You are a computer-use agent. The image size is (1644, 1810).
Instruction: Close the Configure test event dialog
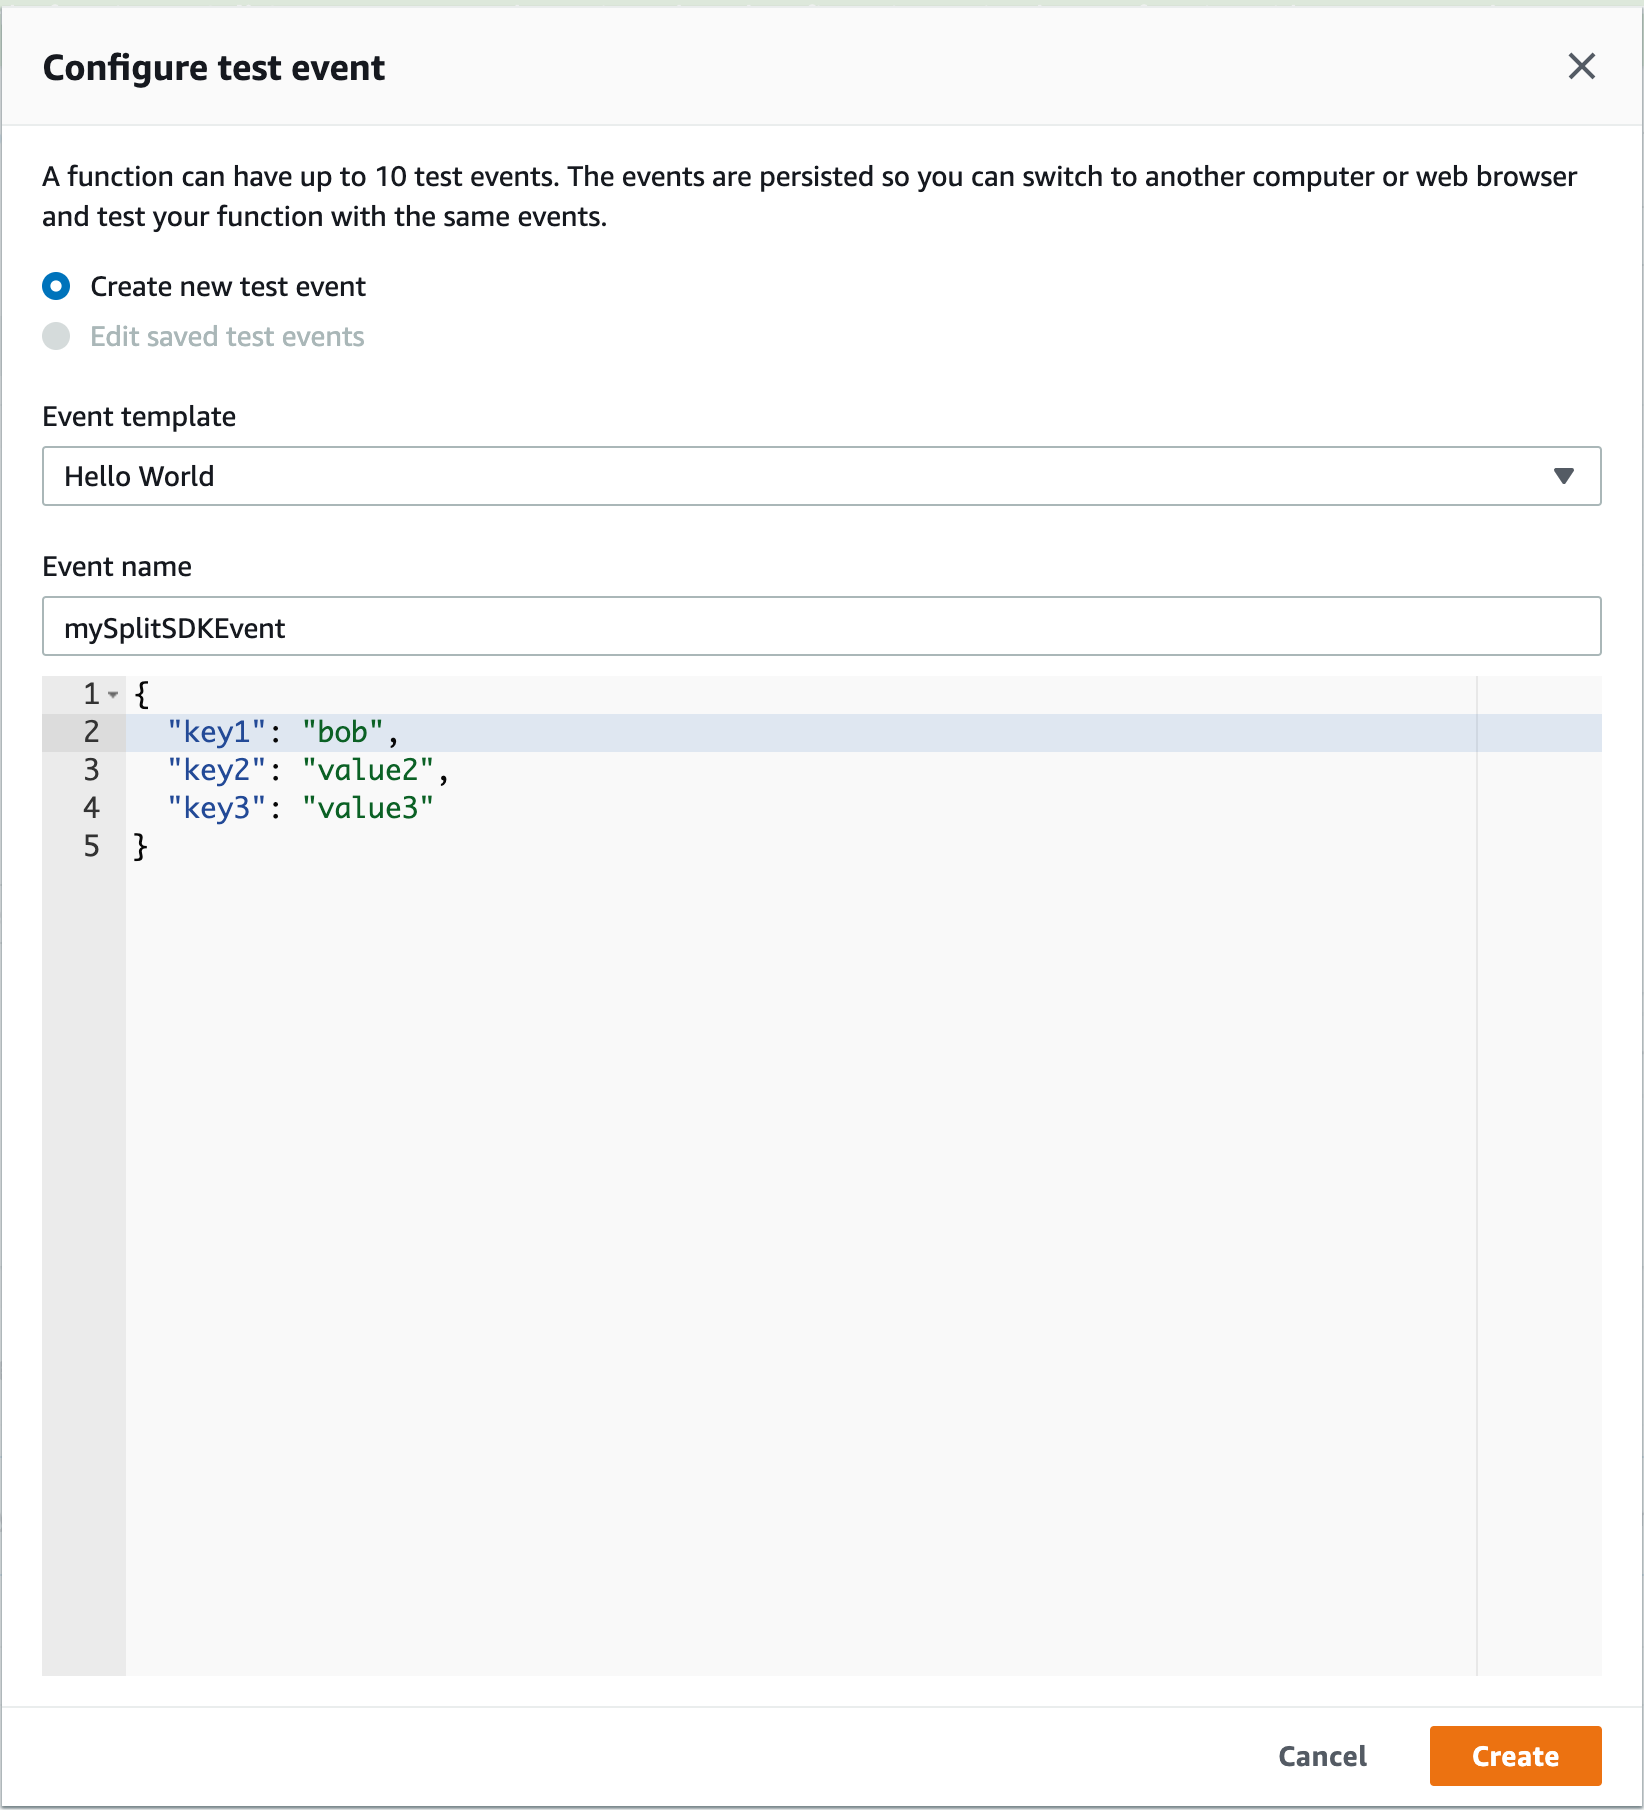click(1581, 67)
